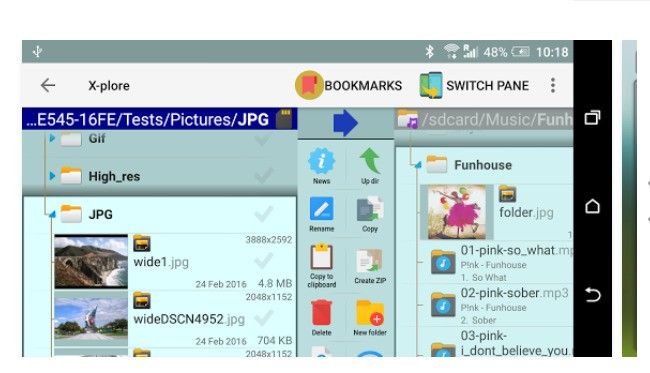Open the wide1.jpg coastline thumbnail

pos(91,262)
